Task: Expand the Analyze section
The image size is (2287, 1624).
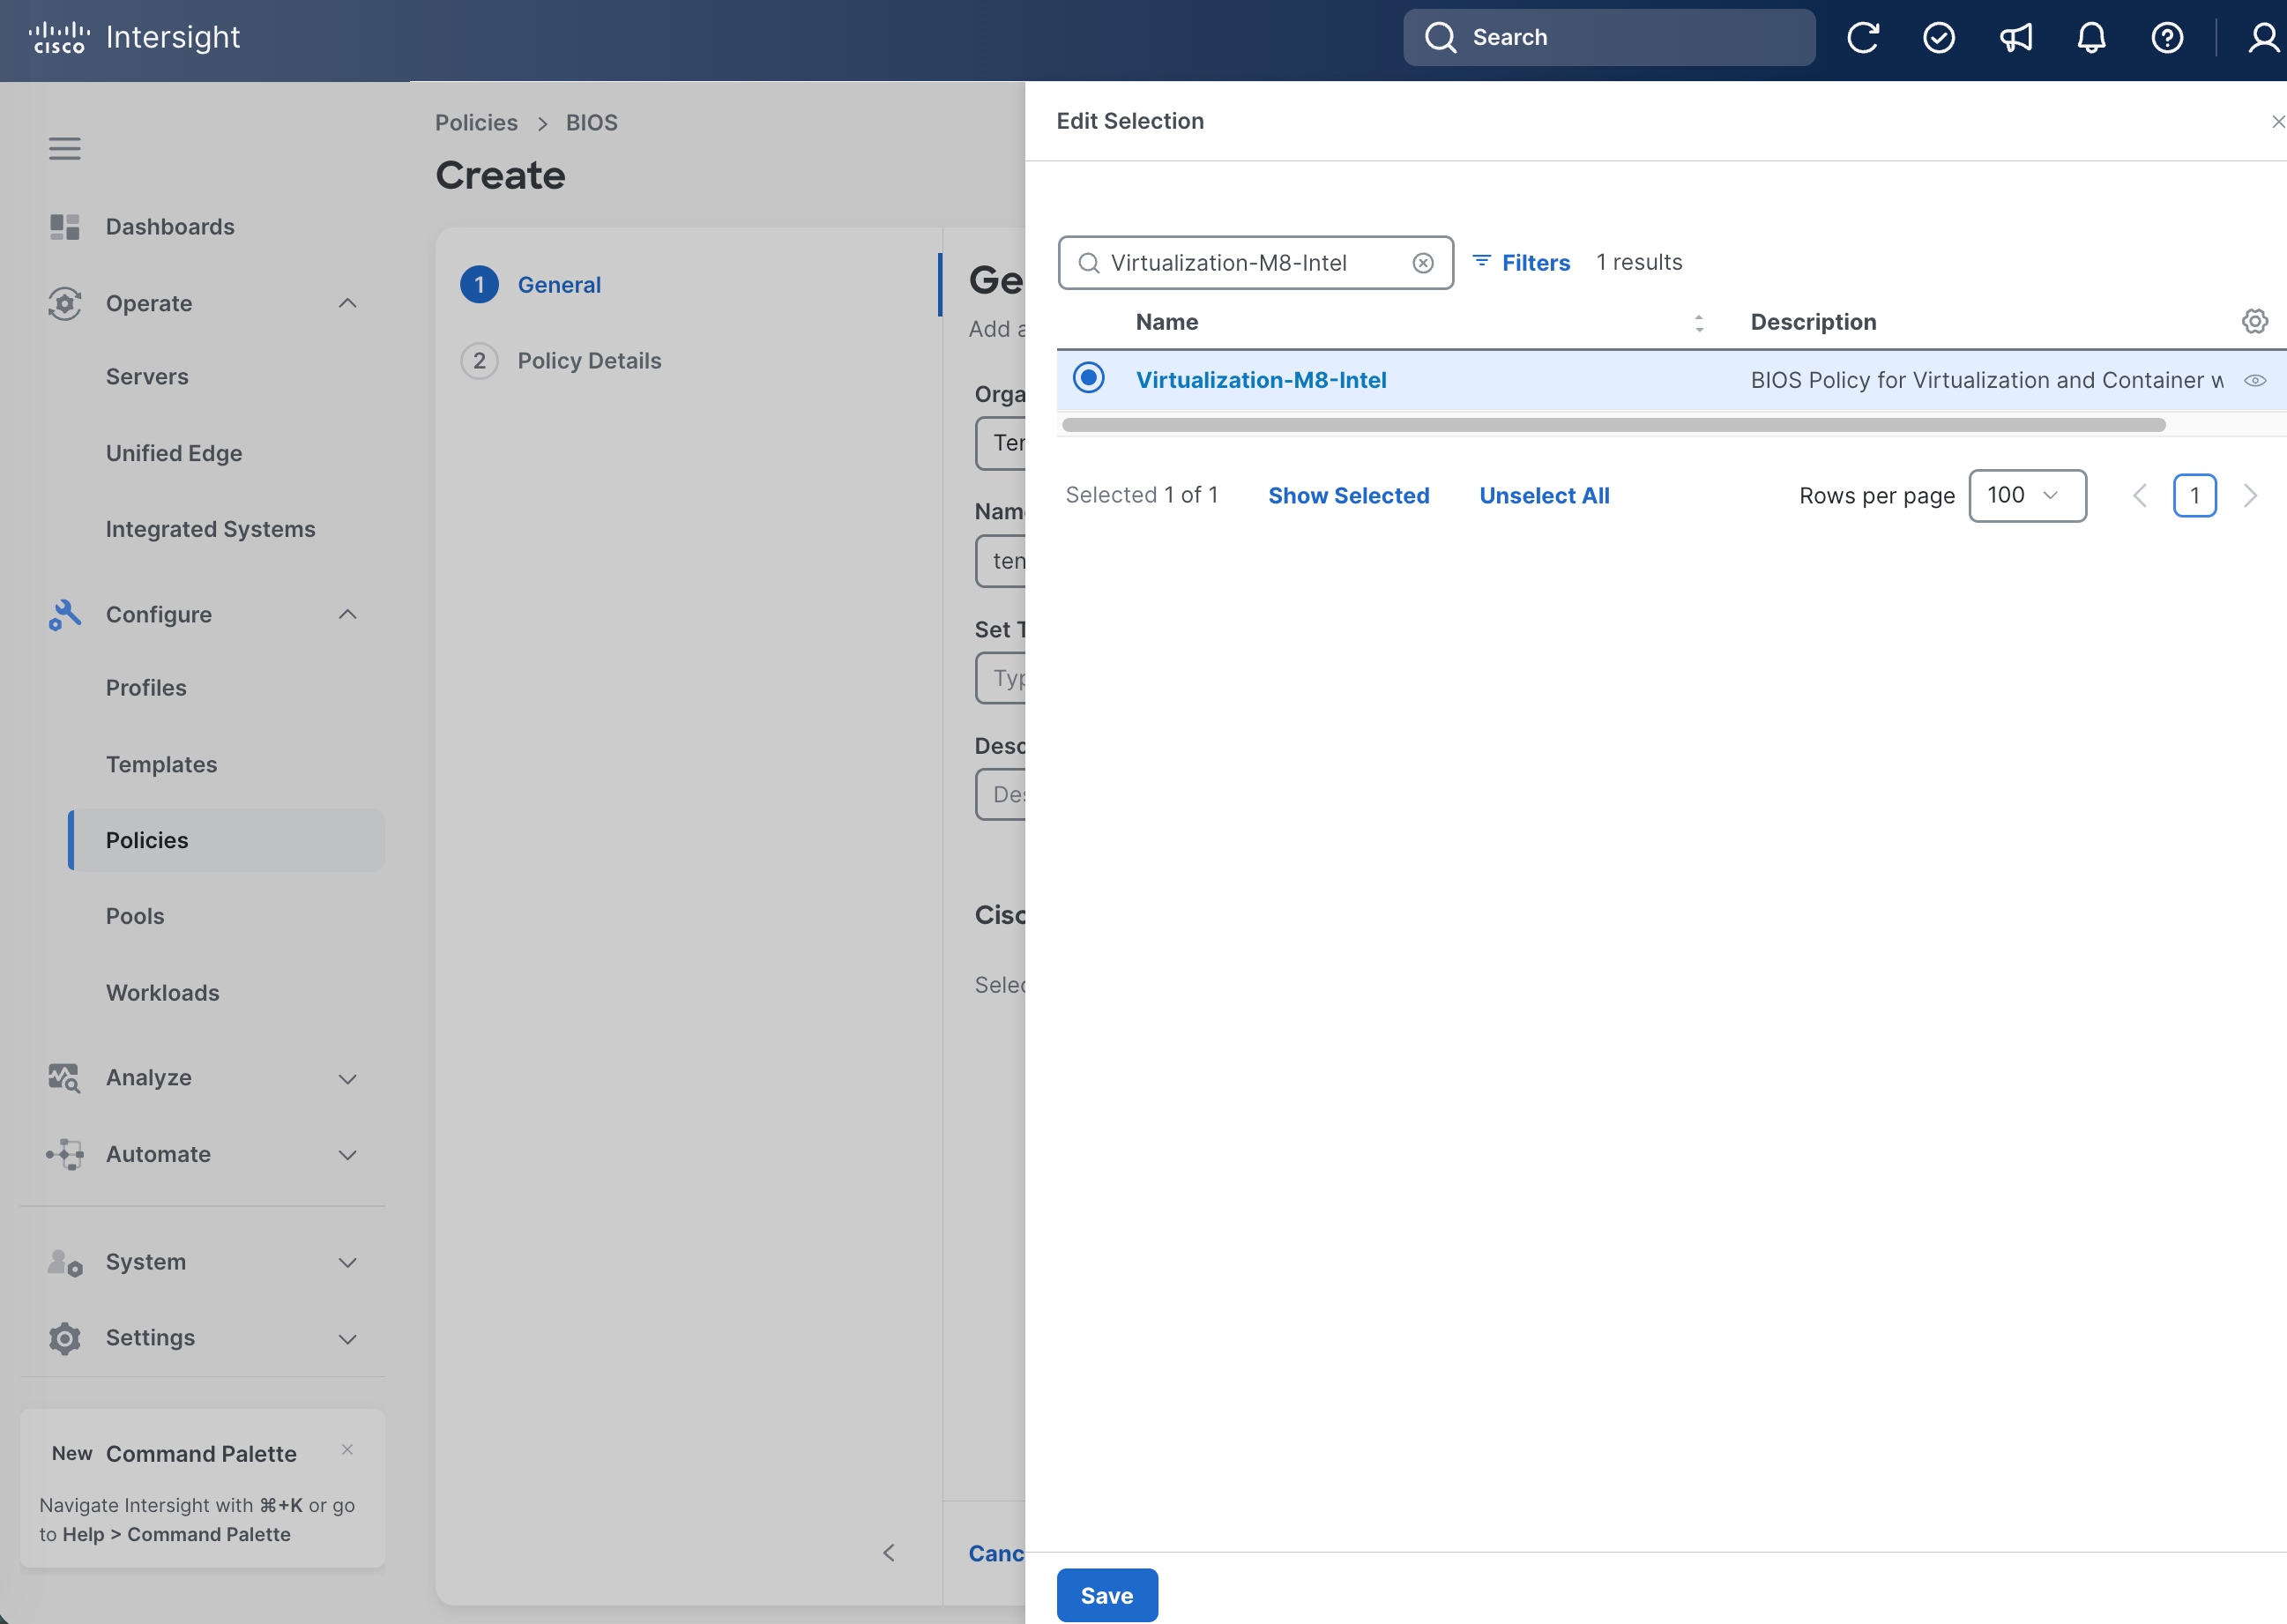Action: [x=347, y=1079]
